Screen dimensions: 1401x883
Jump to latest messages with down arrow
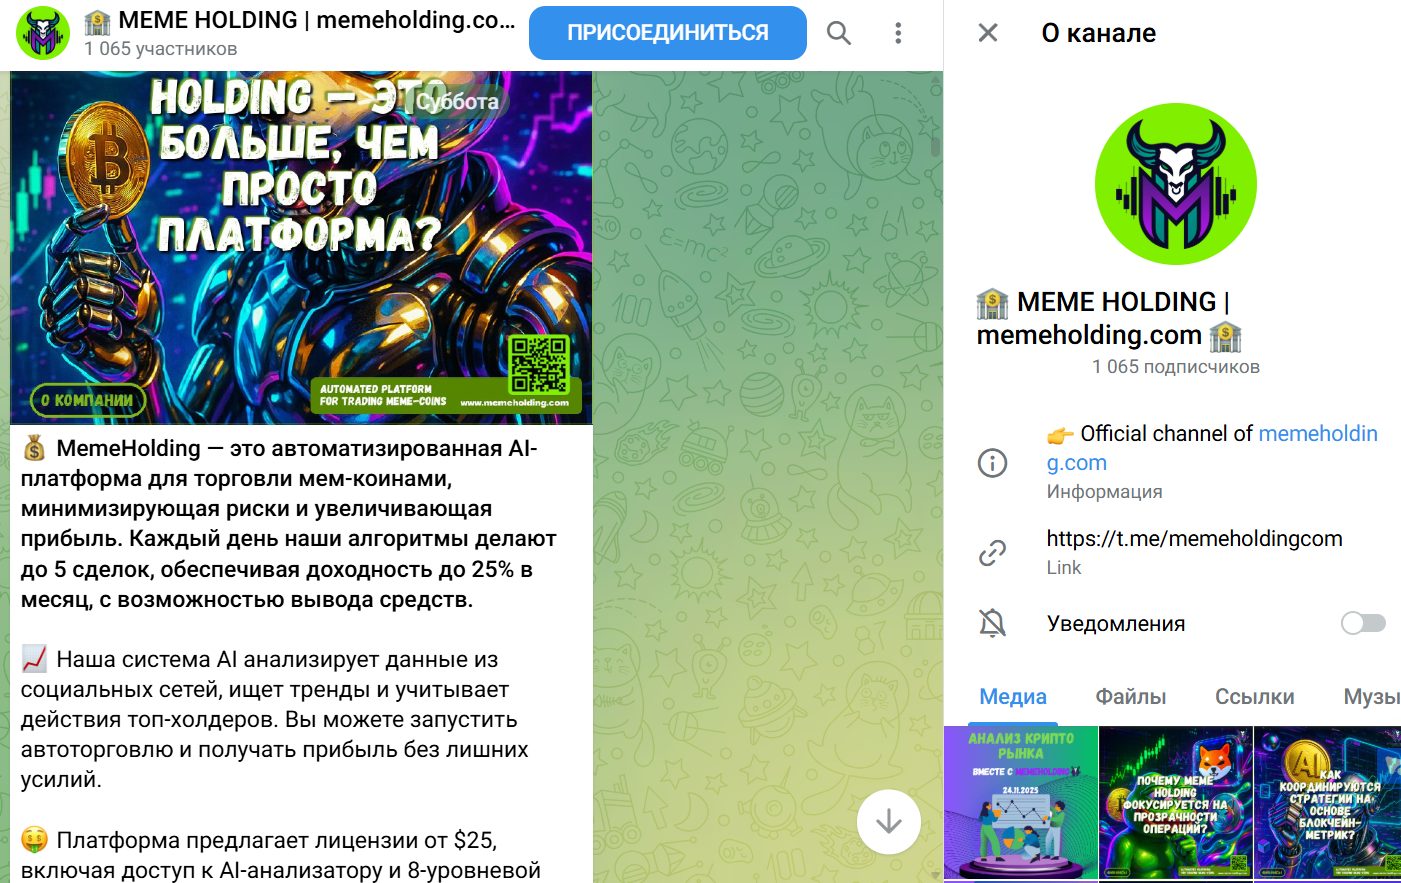[x=888, y=822]
